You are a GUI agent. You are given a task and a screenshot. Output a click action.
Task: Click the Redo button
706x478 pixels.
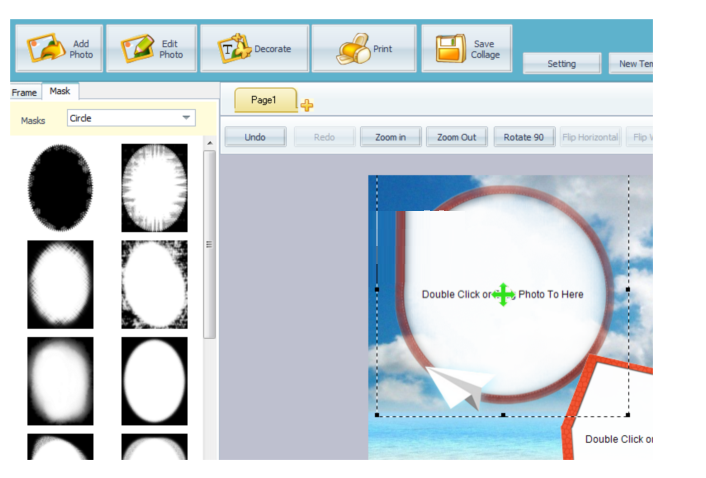(325, 137)
